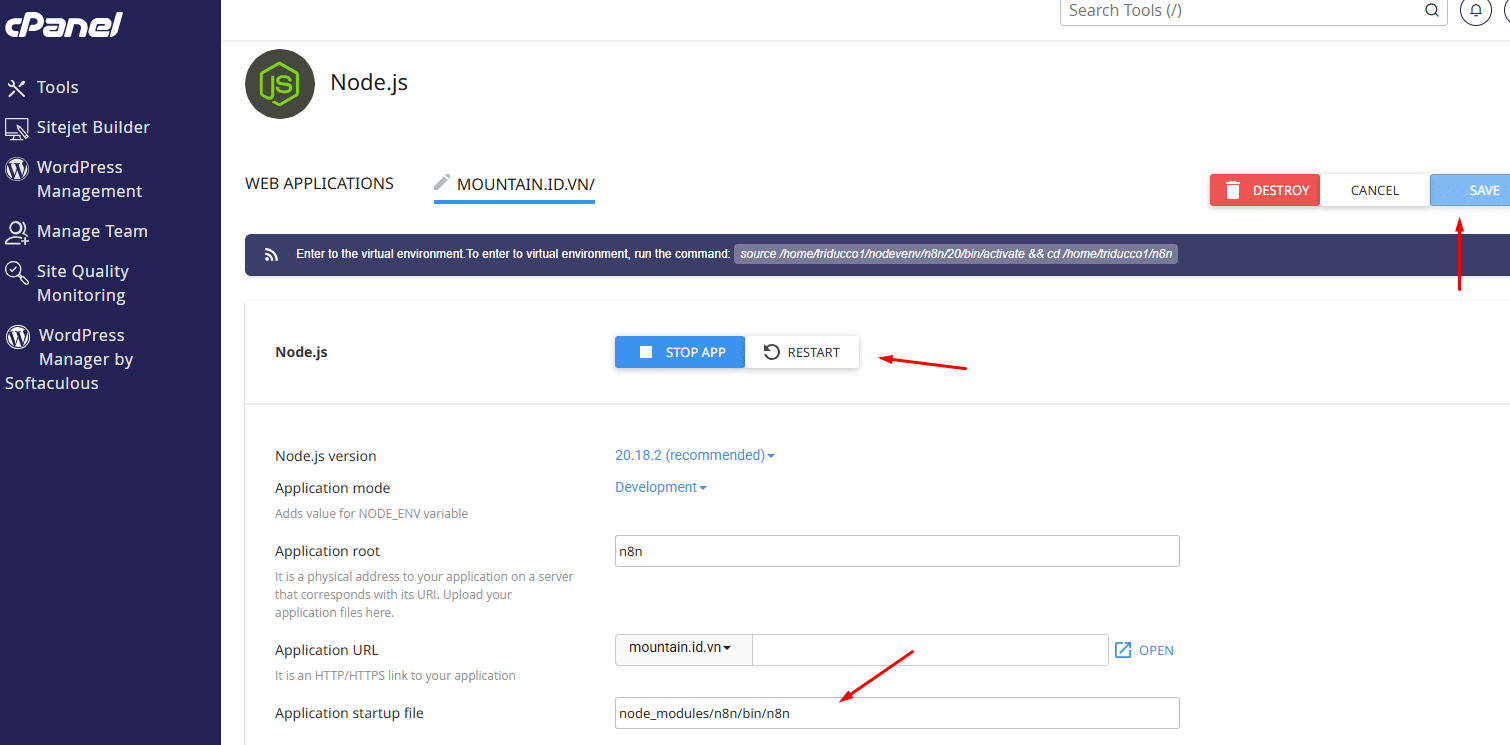Switch to the Web Applications tab
Screen dimensions: 1510x745
pyautogui.click(x=319, y=183)
